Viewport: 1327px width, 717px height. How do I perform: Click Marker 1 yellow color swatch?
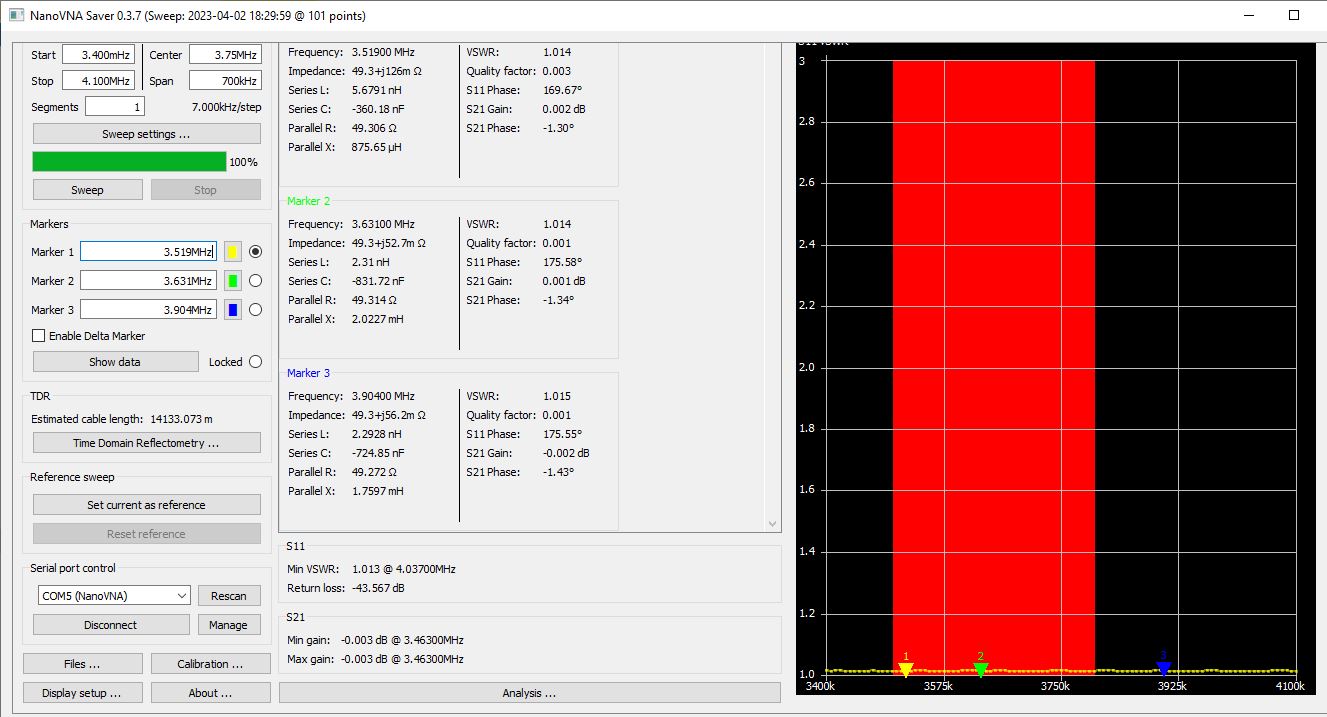pyautogui.click(x=233, y=252)
